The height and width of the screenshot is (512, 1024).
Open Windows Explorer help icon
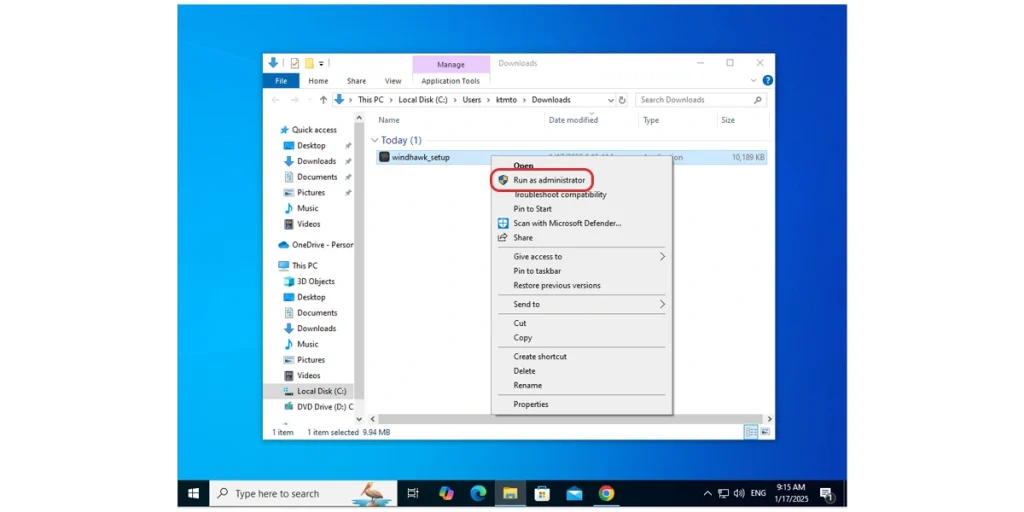click(x=767, y=81)
